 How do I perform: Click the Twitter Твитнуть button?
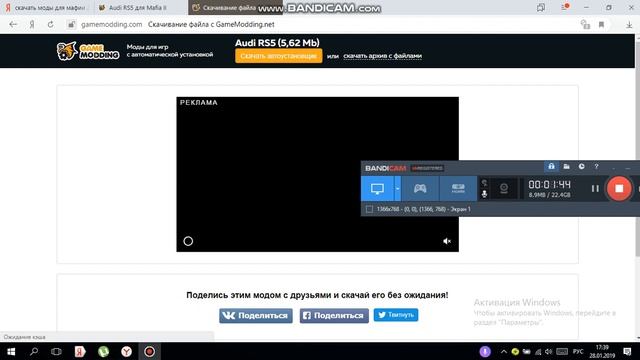[x=396, y=315]
